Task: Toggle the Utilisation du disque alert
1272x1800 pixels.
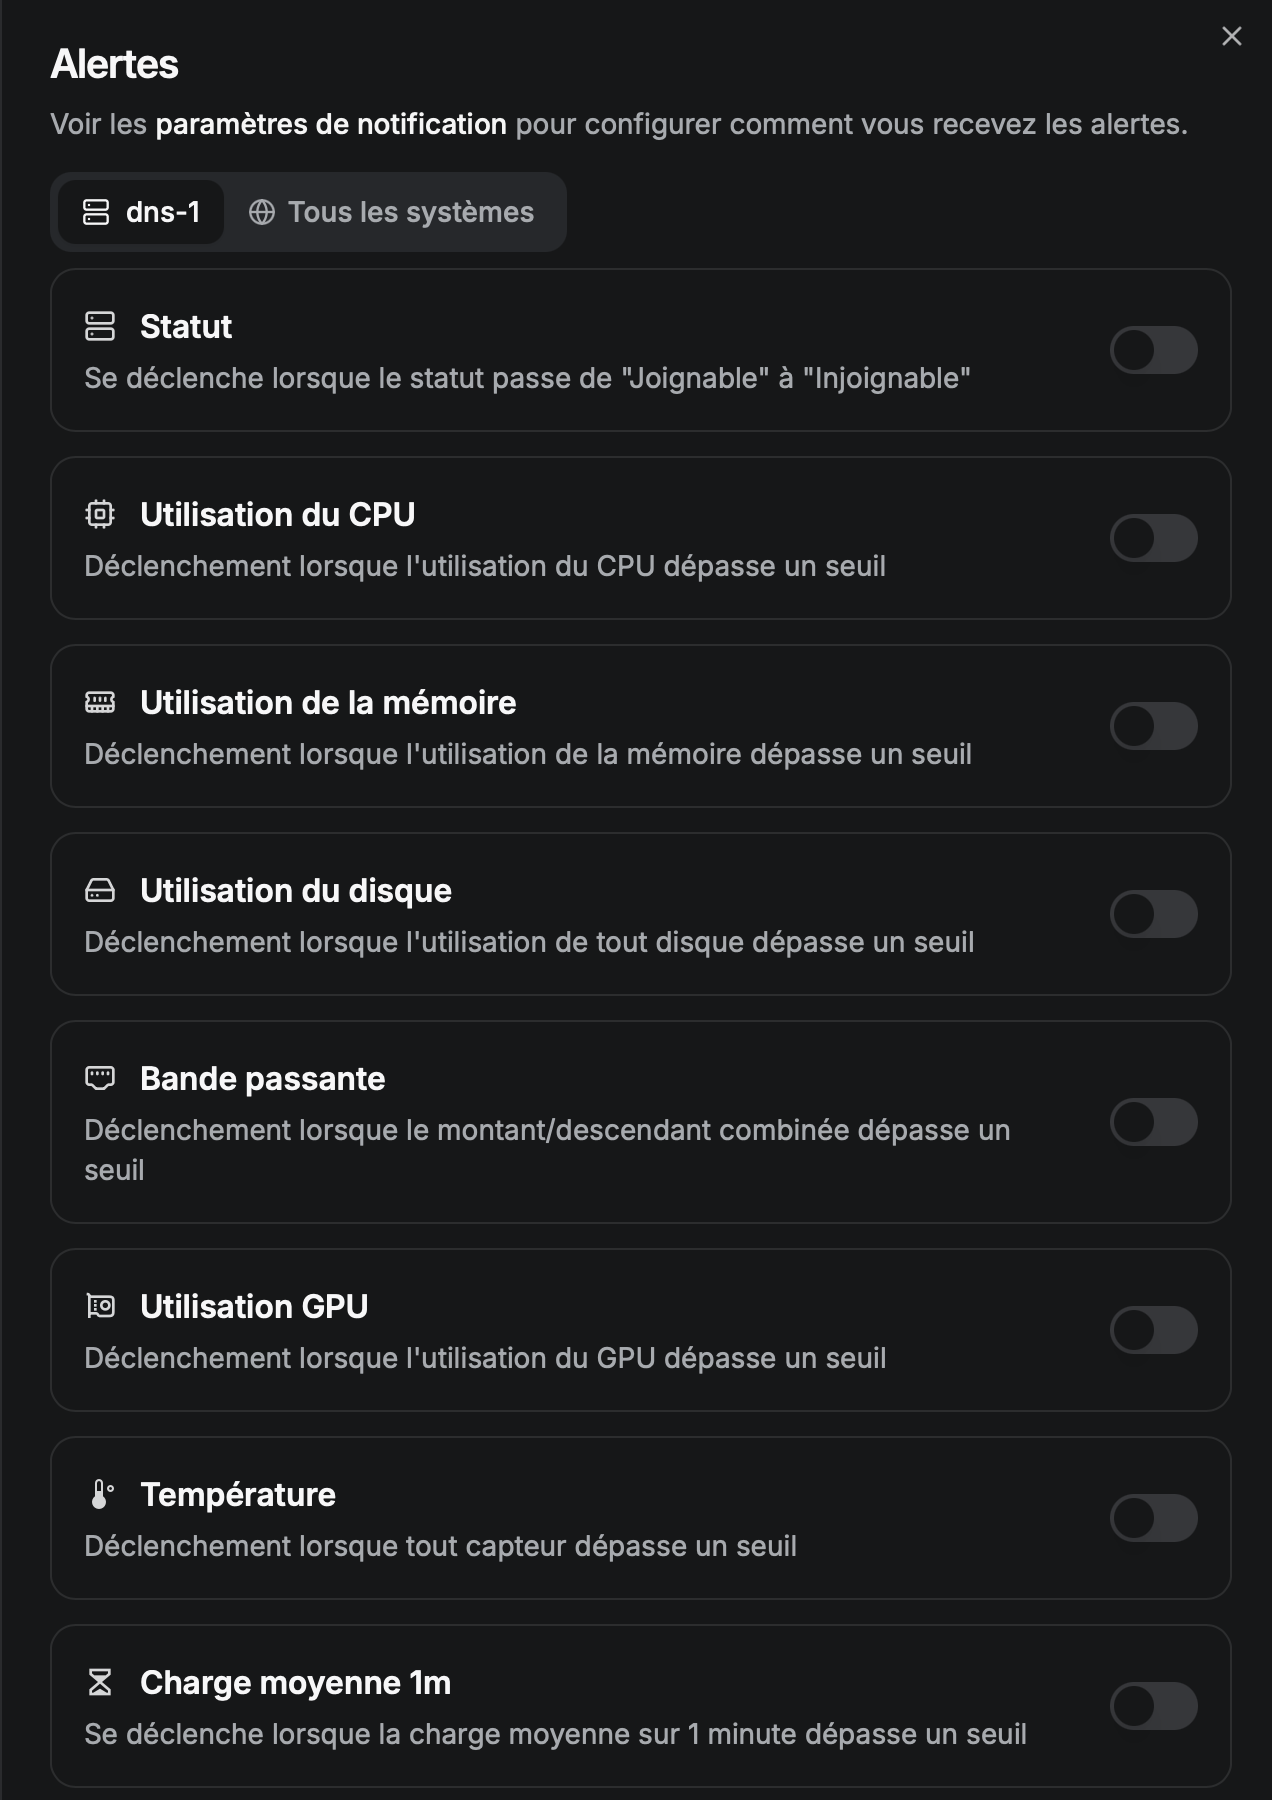Action: tap(1153, 914)
